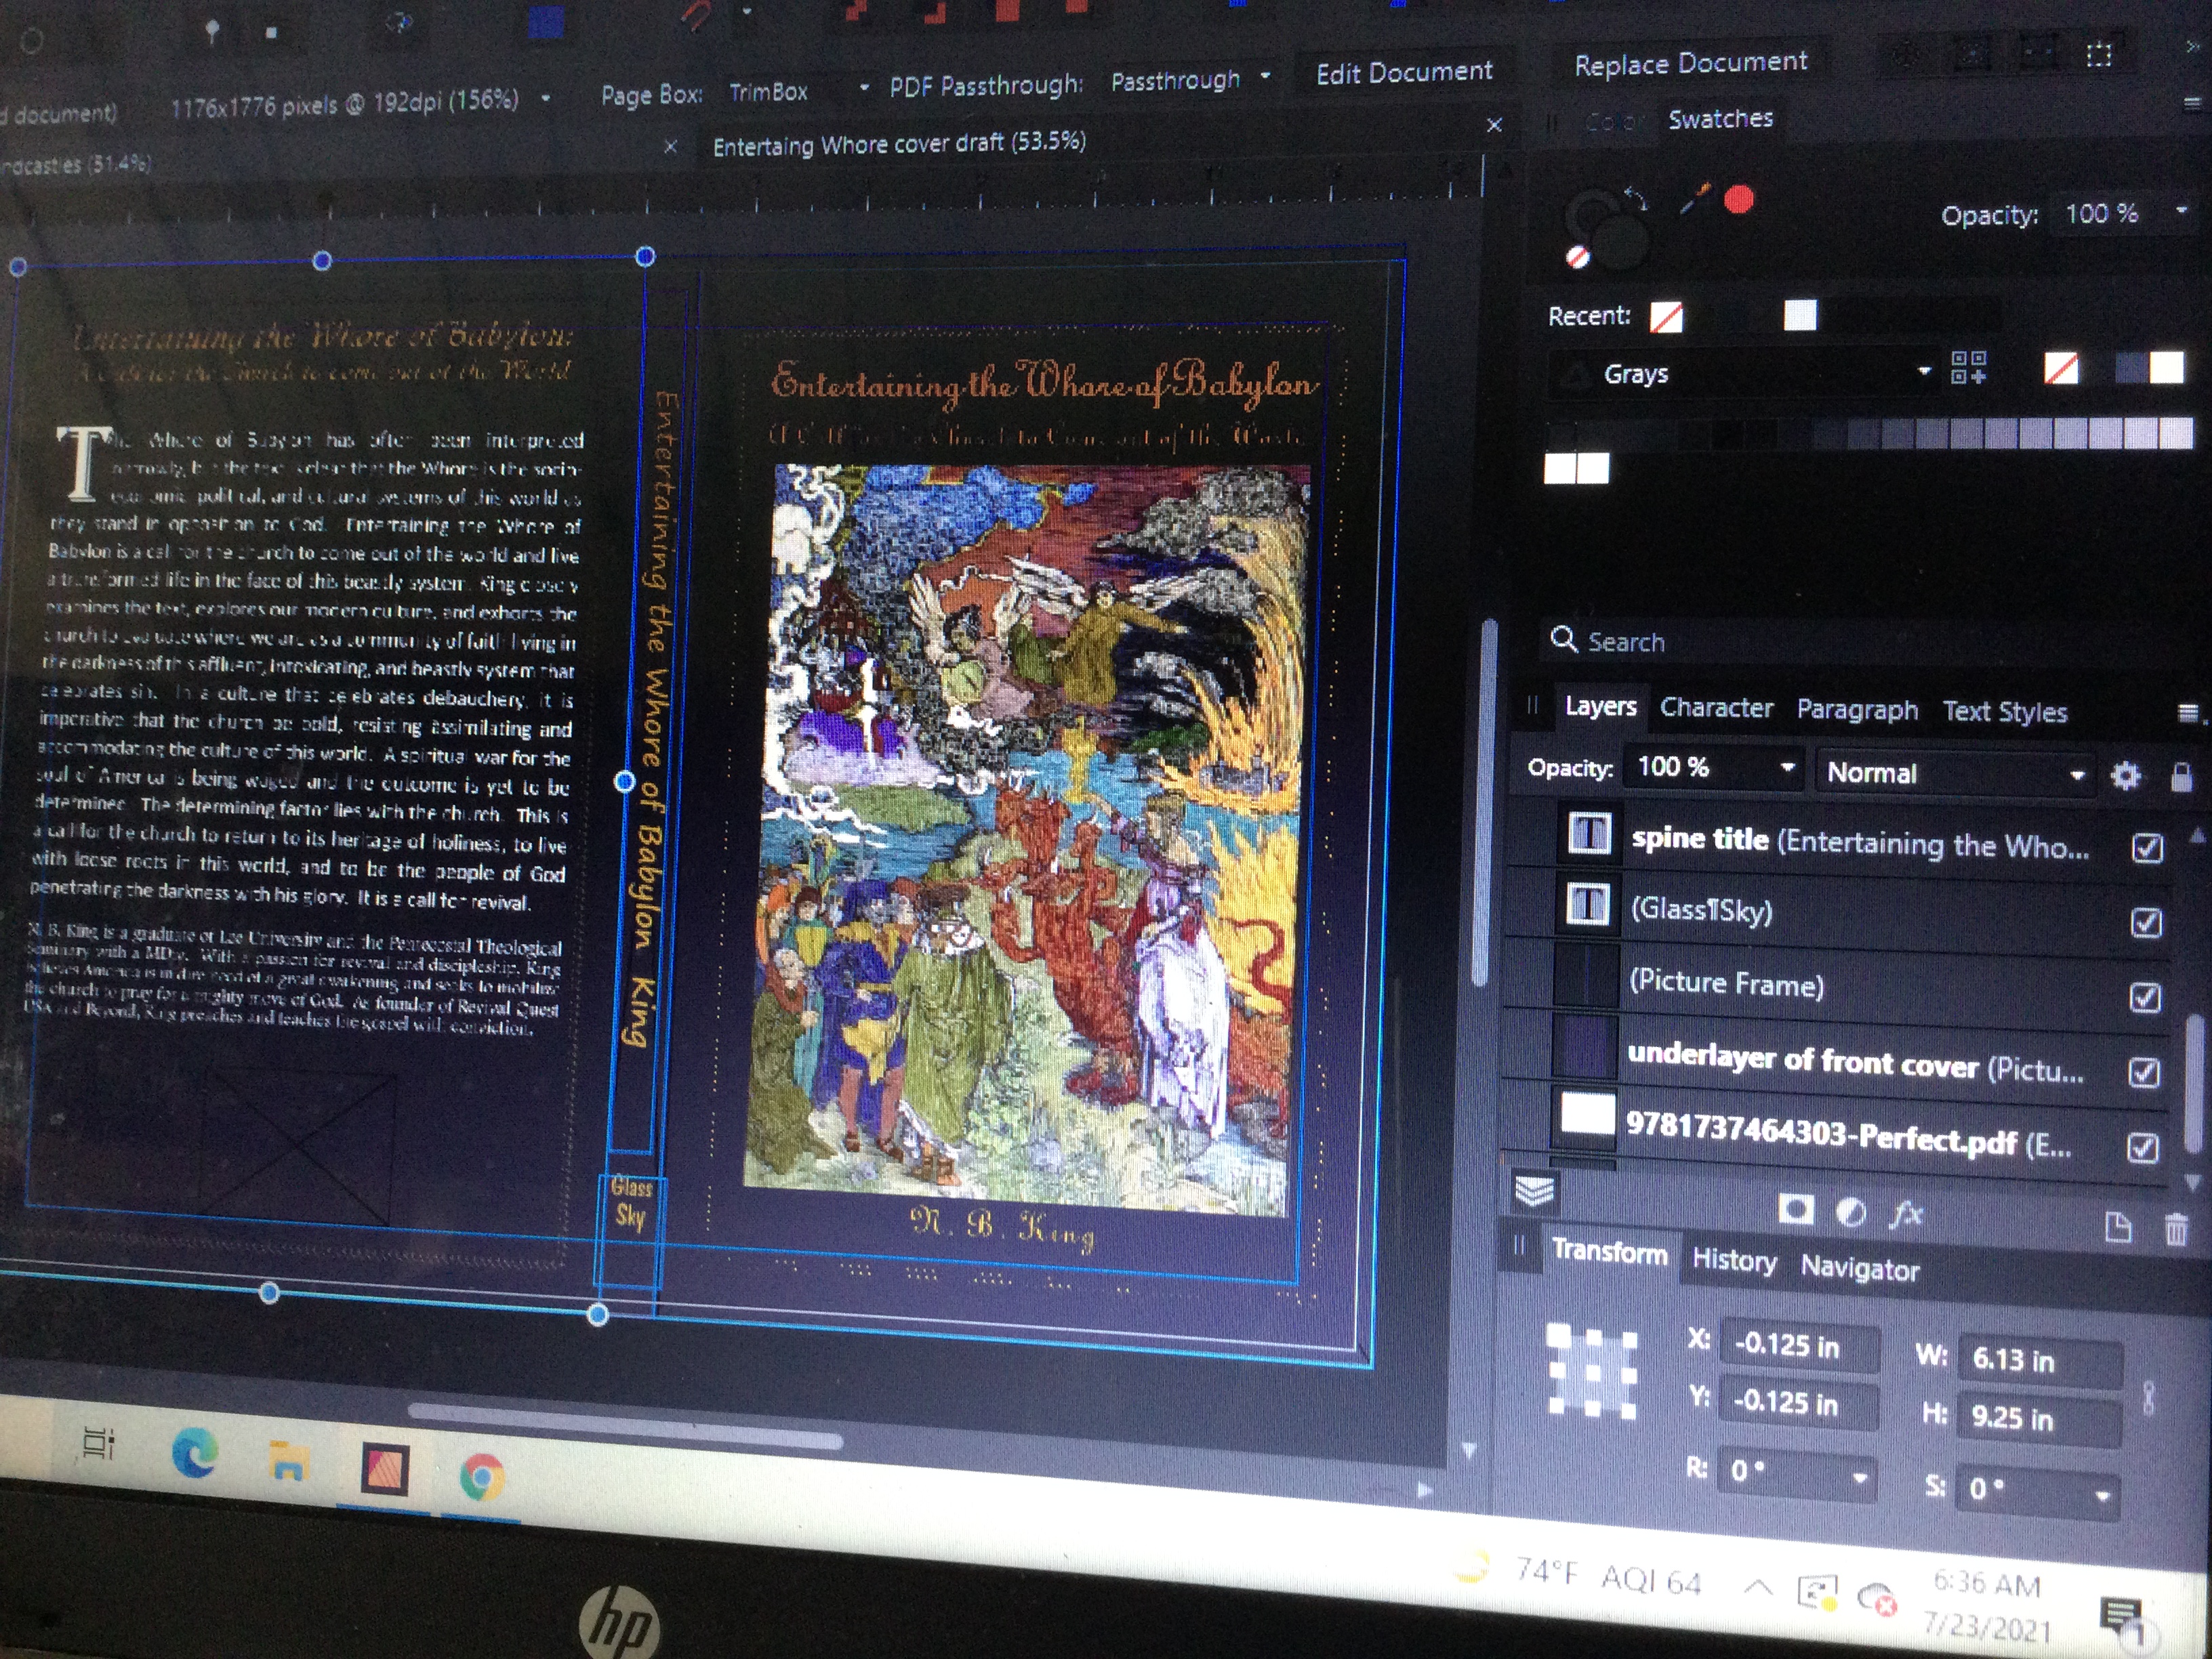Image resolution: width=2212 pixels, height=1659 pixels.
Task: Apply the picked red color circle
Action: 1739,200
